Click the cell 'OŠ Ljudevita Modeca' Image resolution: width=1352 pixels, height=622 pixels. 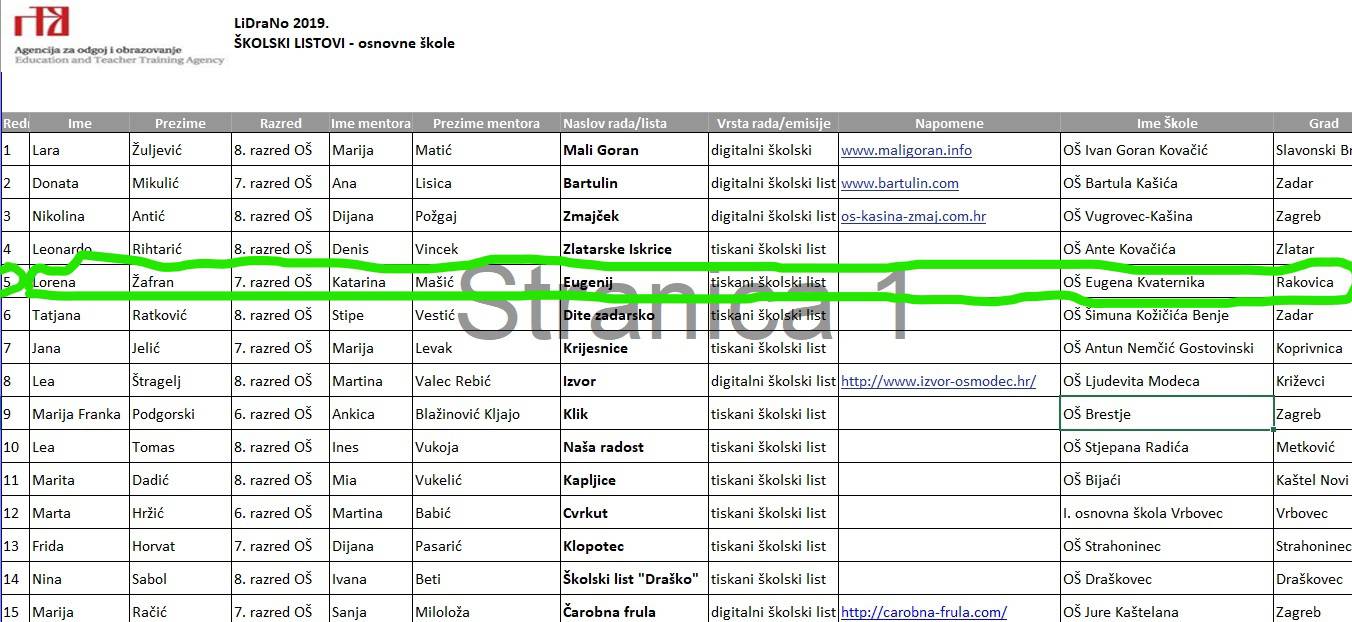tap(1167, 381)
